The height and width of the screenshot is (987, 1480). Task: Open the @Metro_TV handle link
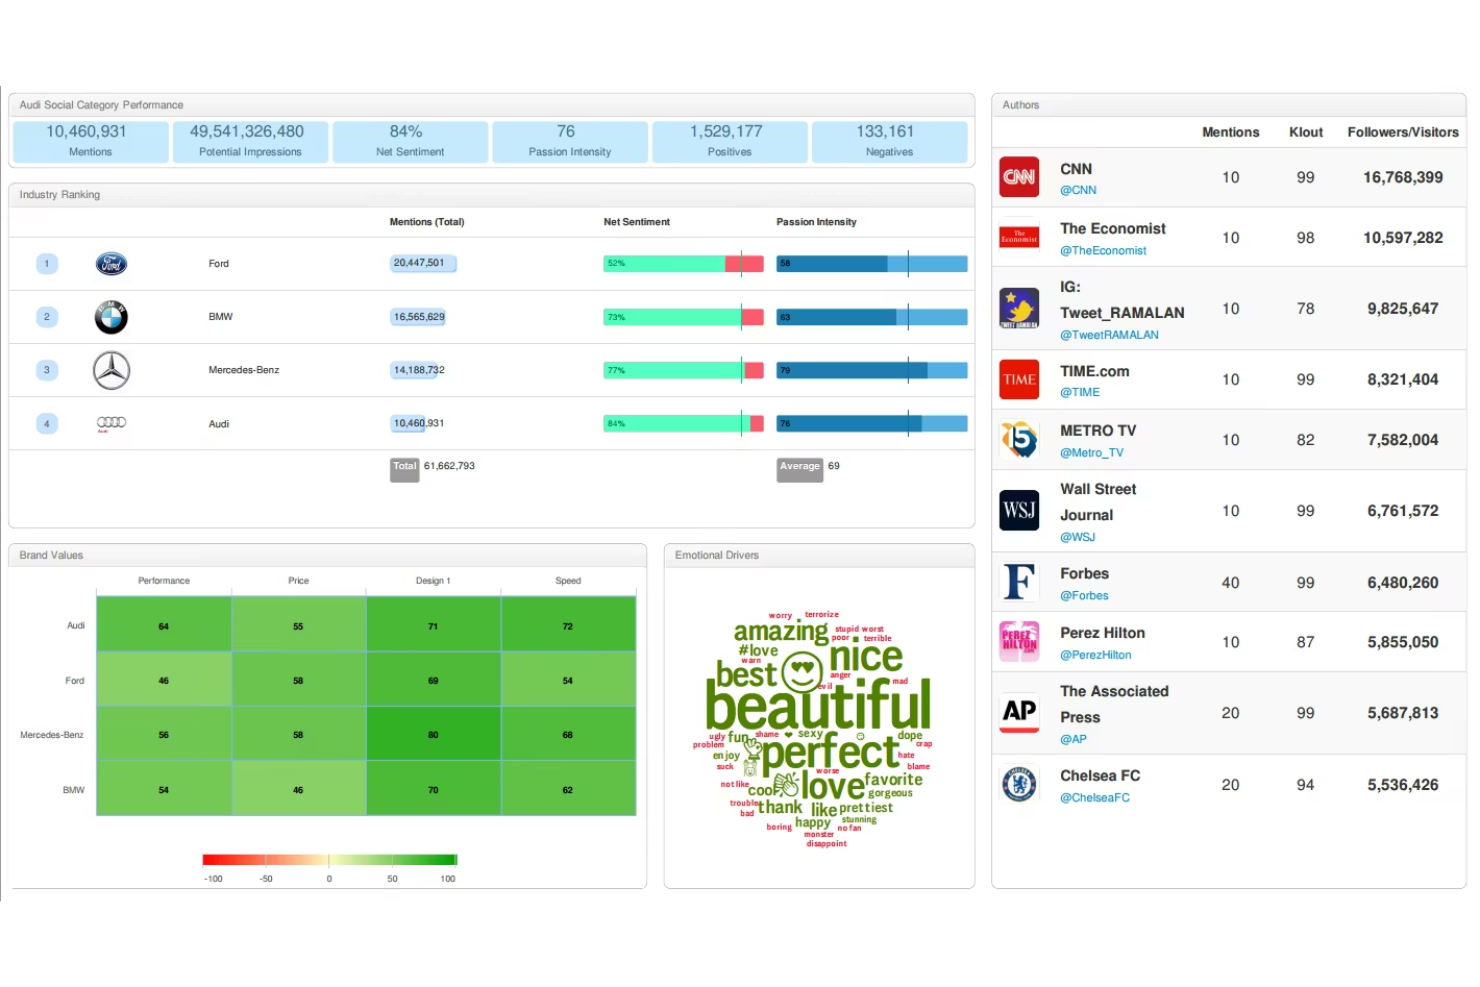(1092, 453)
